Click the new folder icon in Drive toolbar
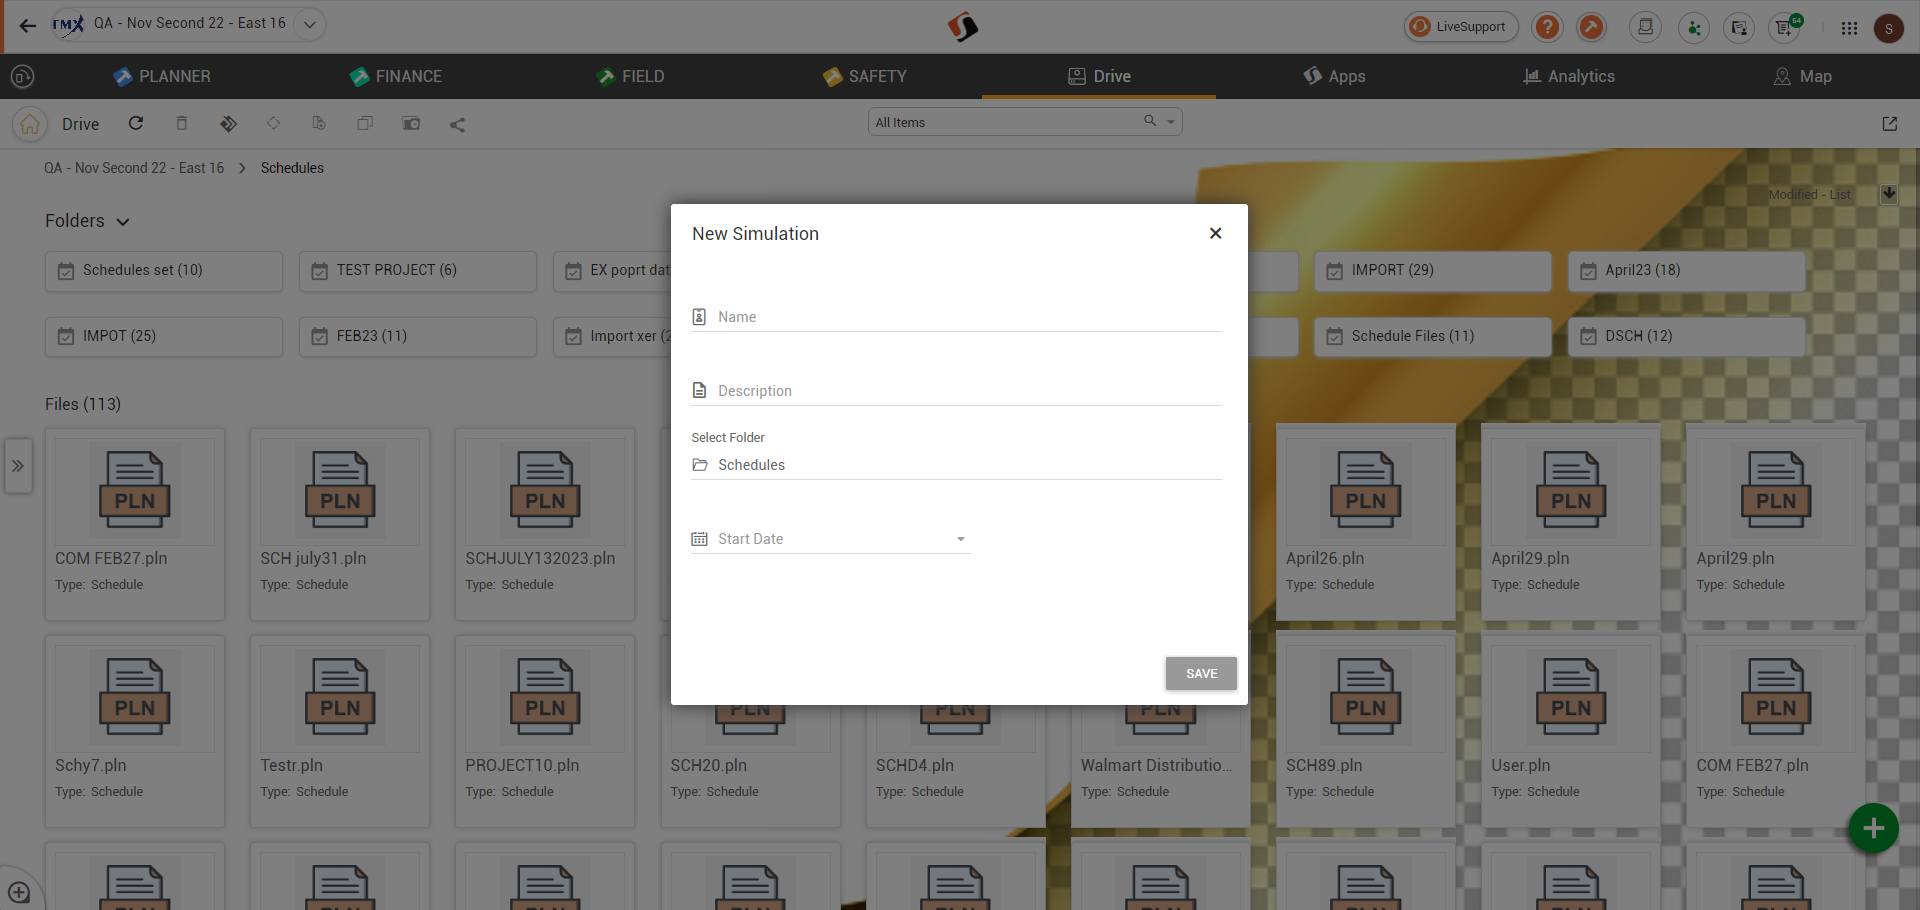The height and width of the screenshot is (910, 1920). point(411,123)
